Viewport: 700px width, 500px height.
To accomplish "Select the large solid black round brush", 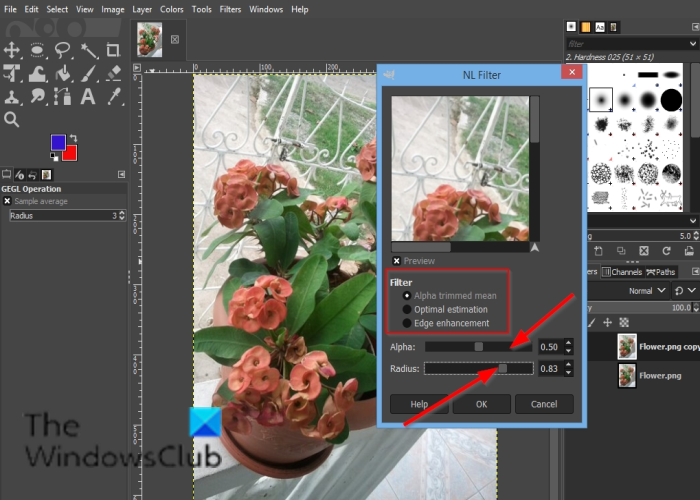I will coord(671,100).
